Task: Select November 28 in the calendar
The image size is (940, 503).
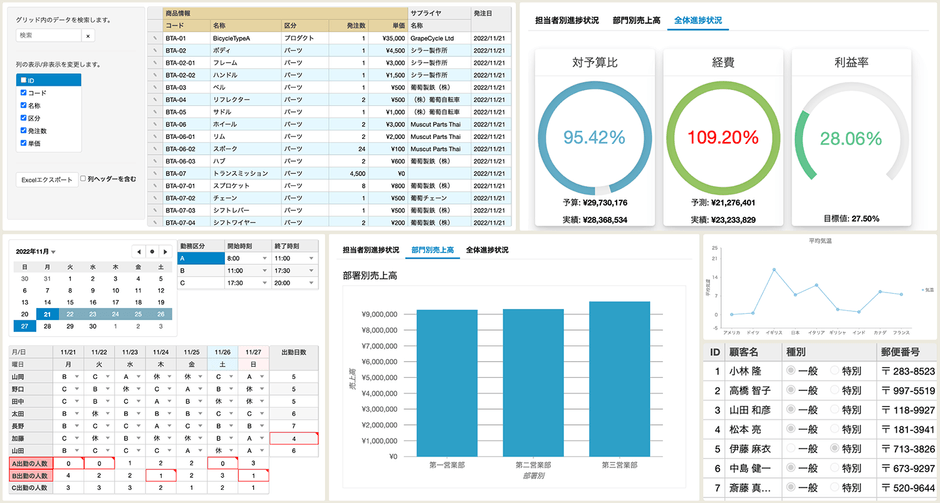Action: 48,325
